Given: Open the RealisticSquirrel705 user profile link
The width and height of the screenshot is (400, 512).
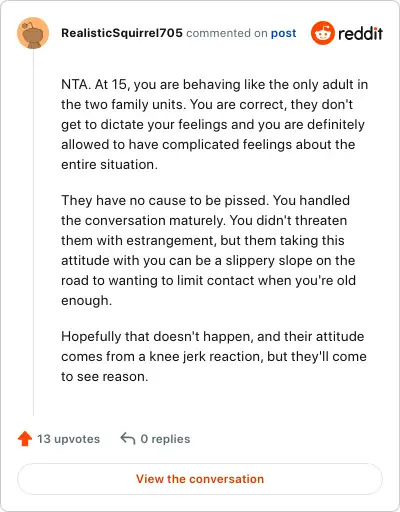Looking at the screenshot, I should 122,33.
